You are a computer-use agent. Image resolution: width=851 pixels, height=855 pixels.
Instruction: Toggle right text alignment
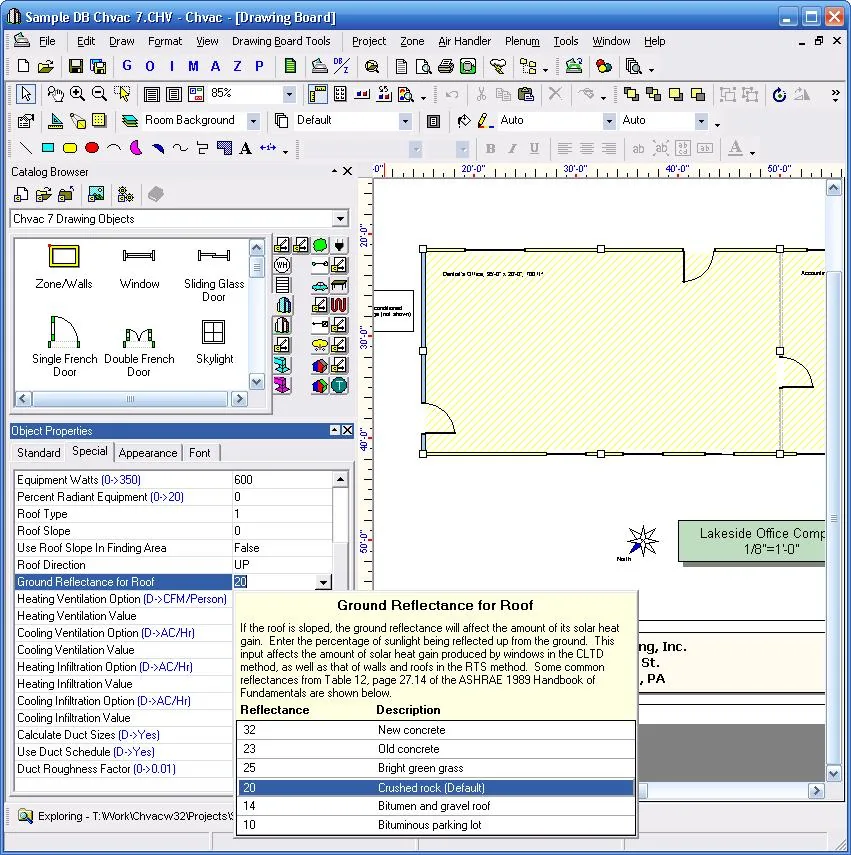pyautogui.click(x=608, y=148)
